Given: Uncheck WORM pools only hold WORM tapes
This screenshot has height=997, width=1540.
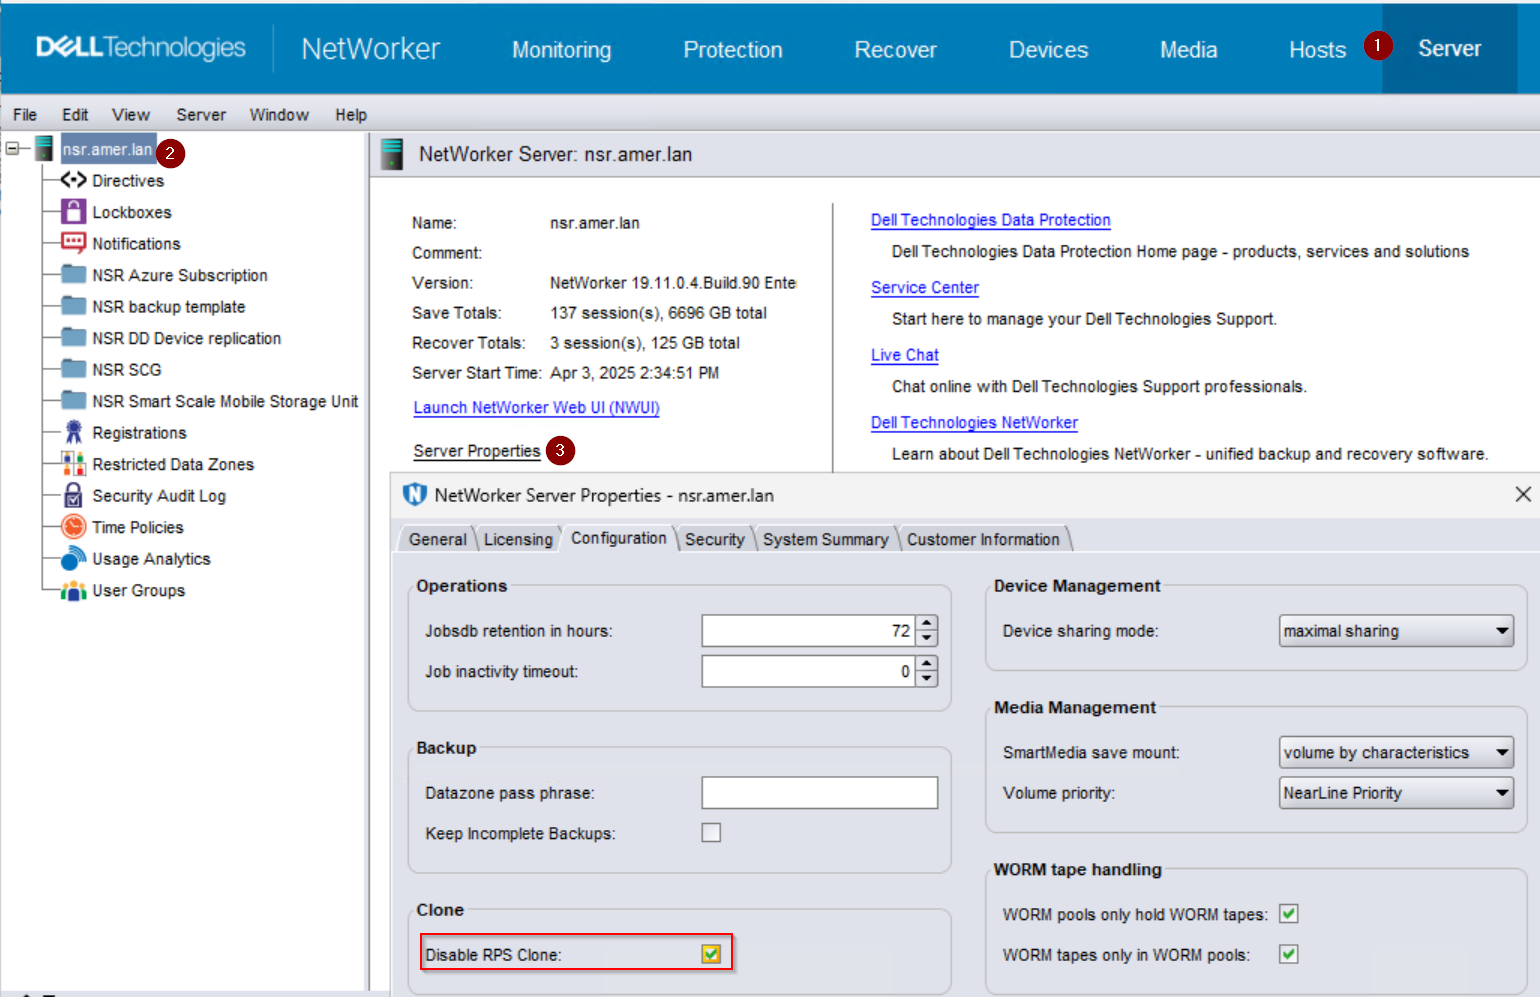Looking at the screenshot, I should coord(1288,913).
